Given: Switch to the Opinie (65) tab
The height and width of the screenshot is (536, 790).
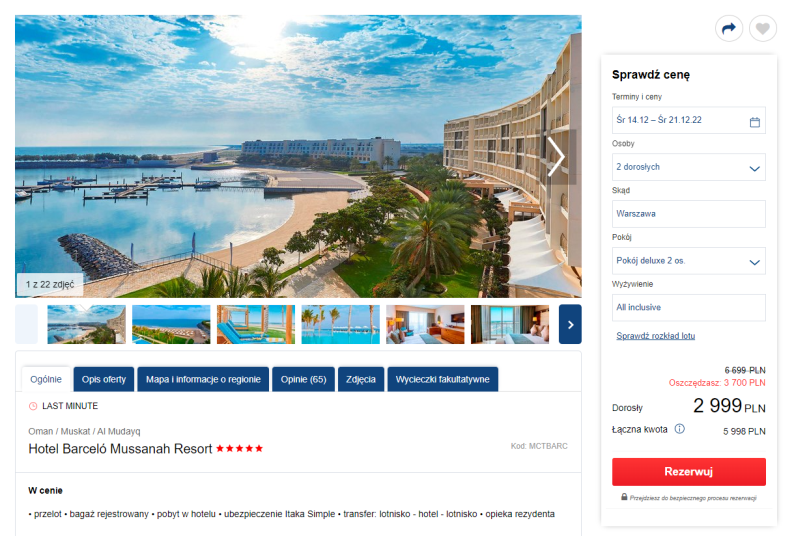Looking at the screenshot, I should coord(303,379).
